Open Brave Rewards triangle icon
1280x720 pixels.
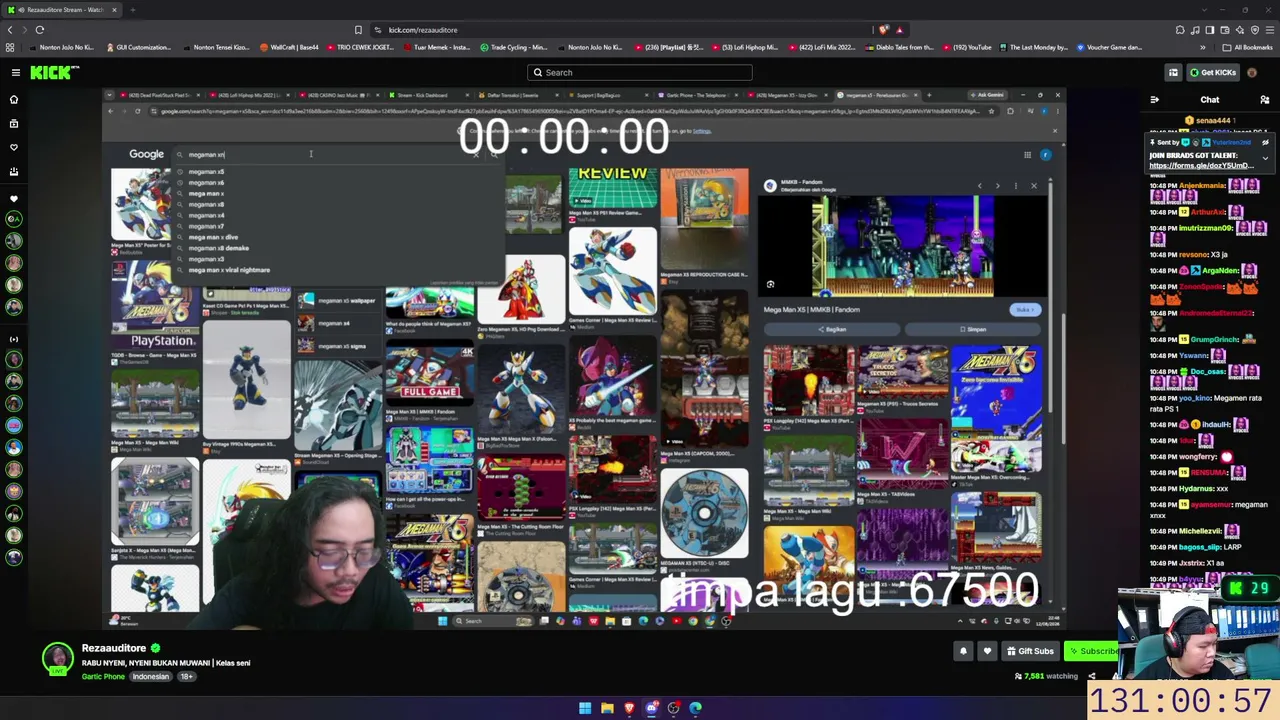(899, 30)
